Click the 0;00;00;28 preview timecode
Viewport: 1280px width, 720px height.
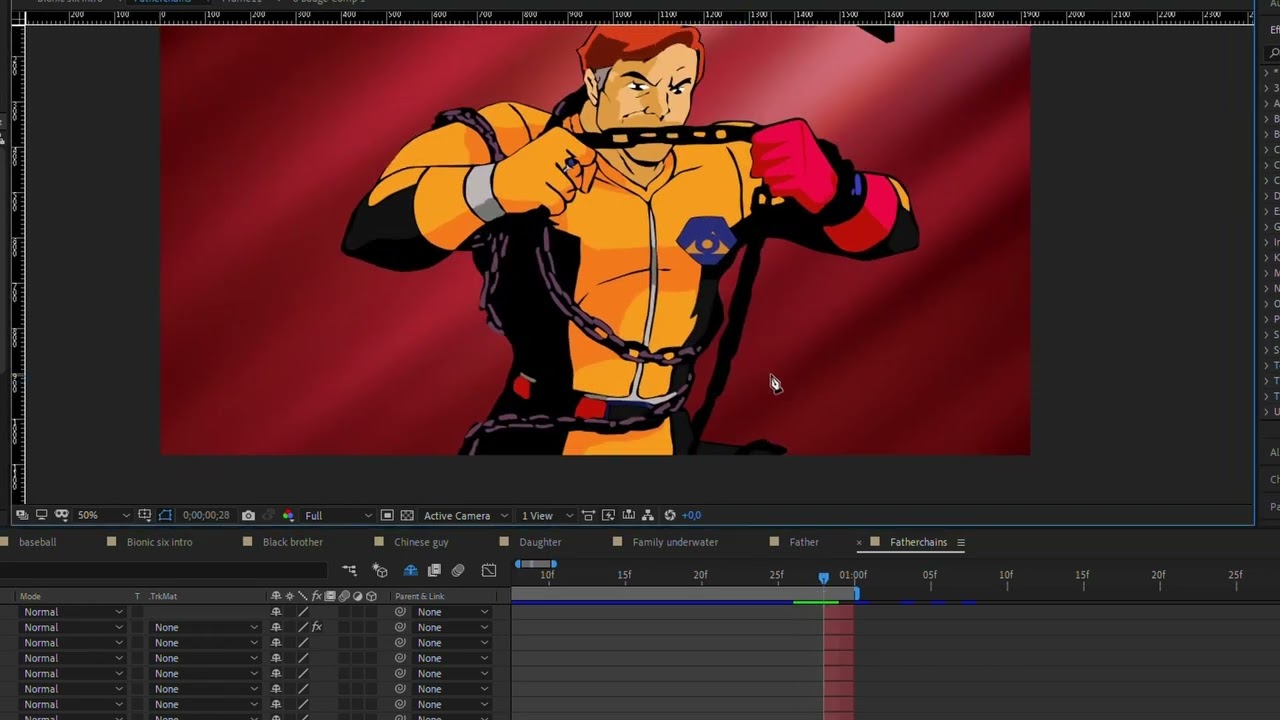[x=206, y=515]
